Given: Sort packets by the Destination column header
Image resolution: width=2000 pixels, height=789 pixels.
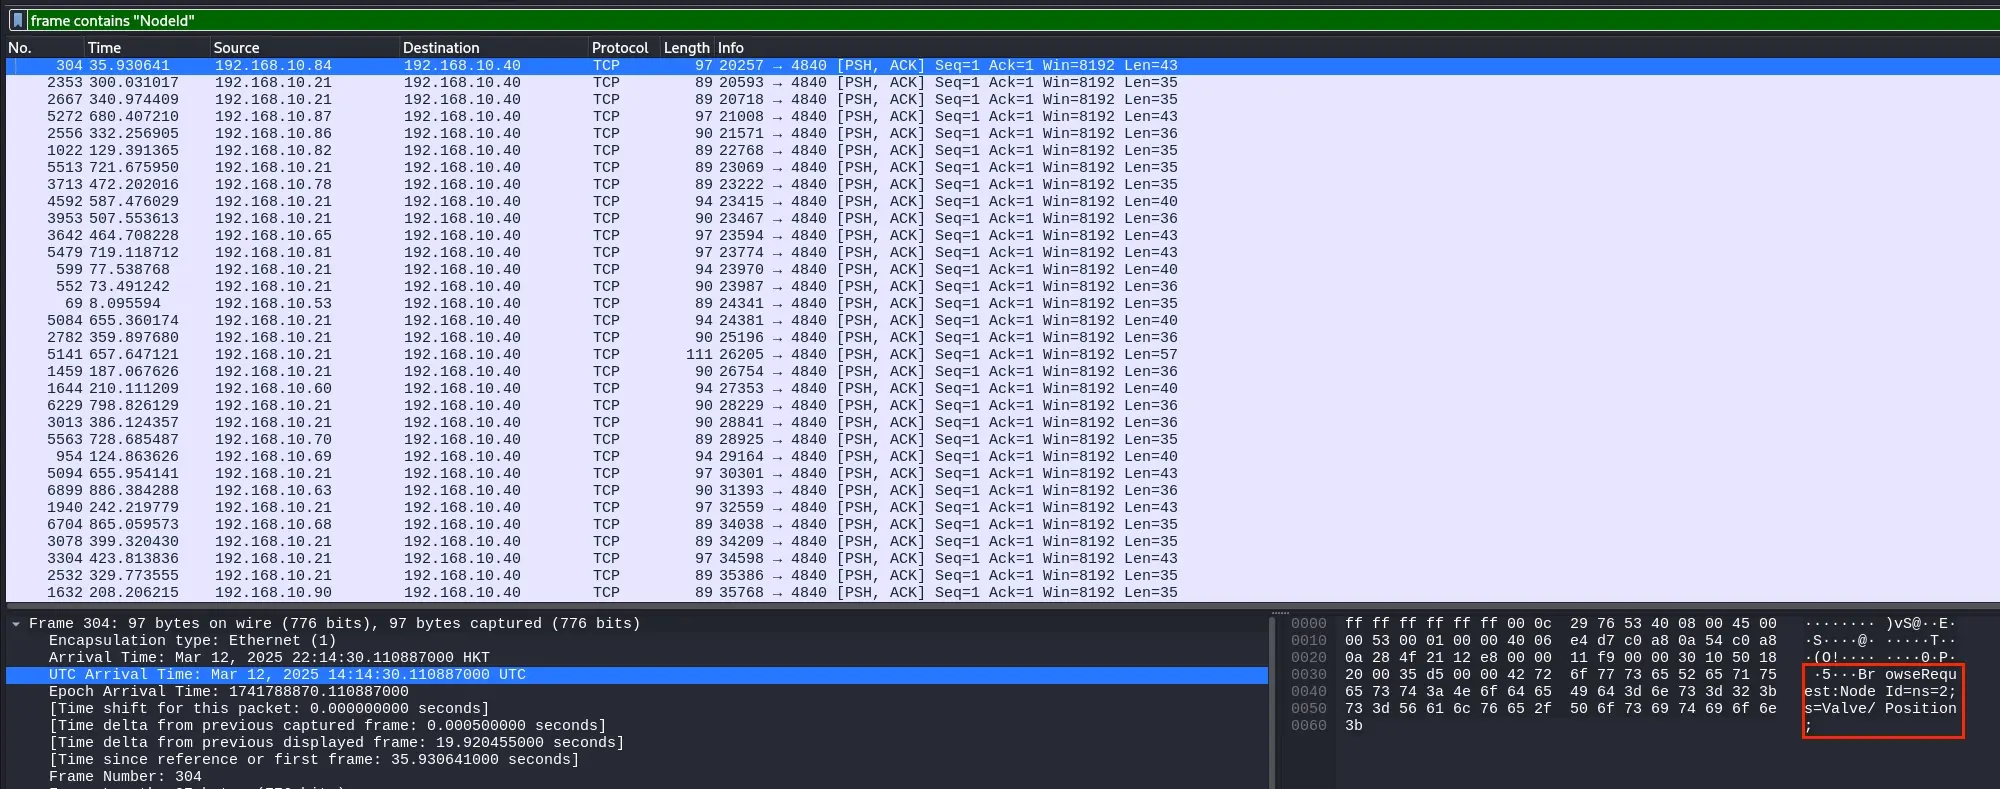Looking at the screenshot, I should click(493, 47).
